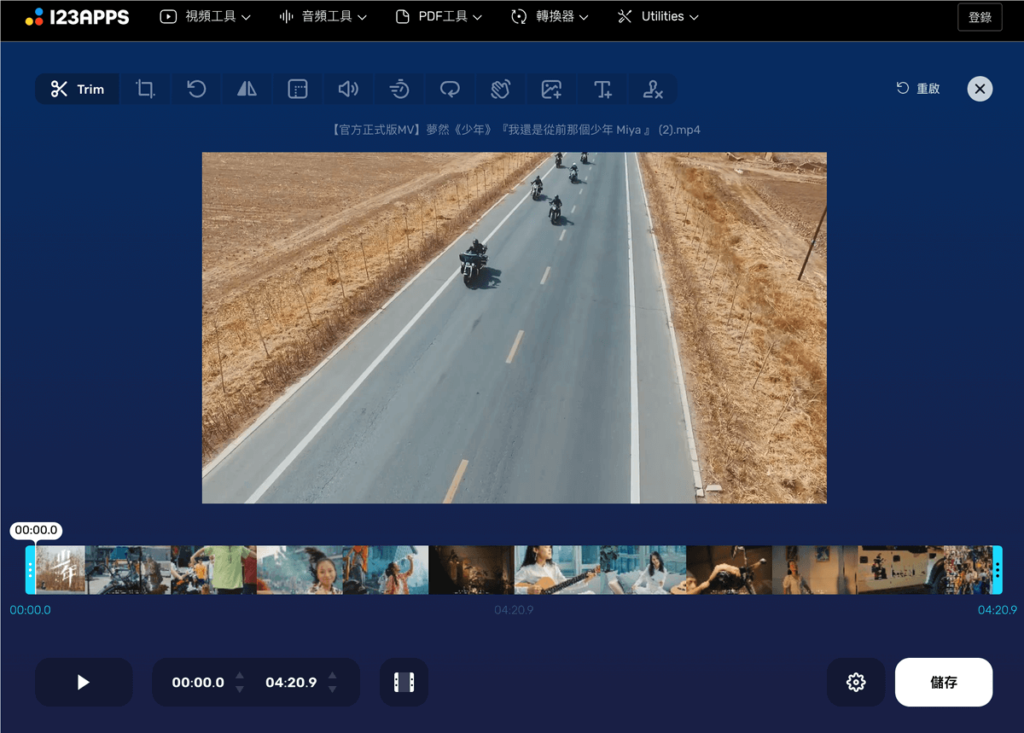Open the change resolution tool
This screenshot has width=1024, height=733.
pos(298,89)
